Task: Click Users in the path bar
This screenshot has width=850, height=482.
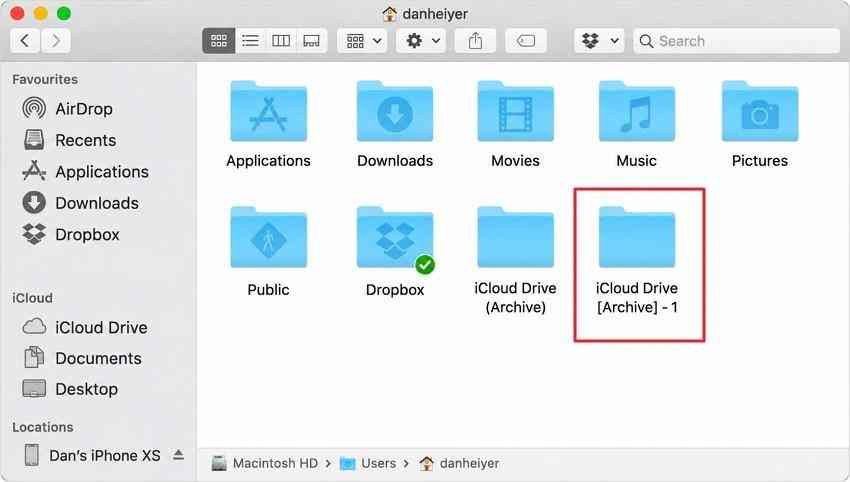Action: pos(368,464)
